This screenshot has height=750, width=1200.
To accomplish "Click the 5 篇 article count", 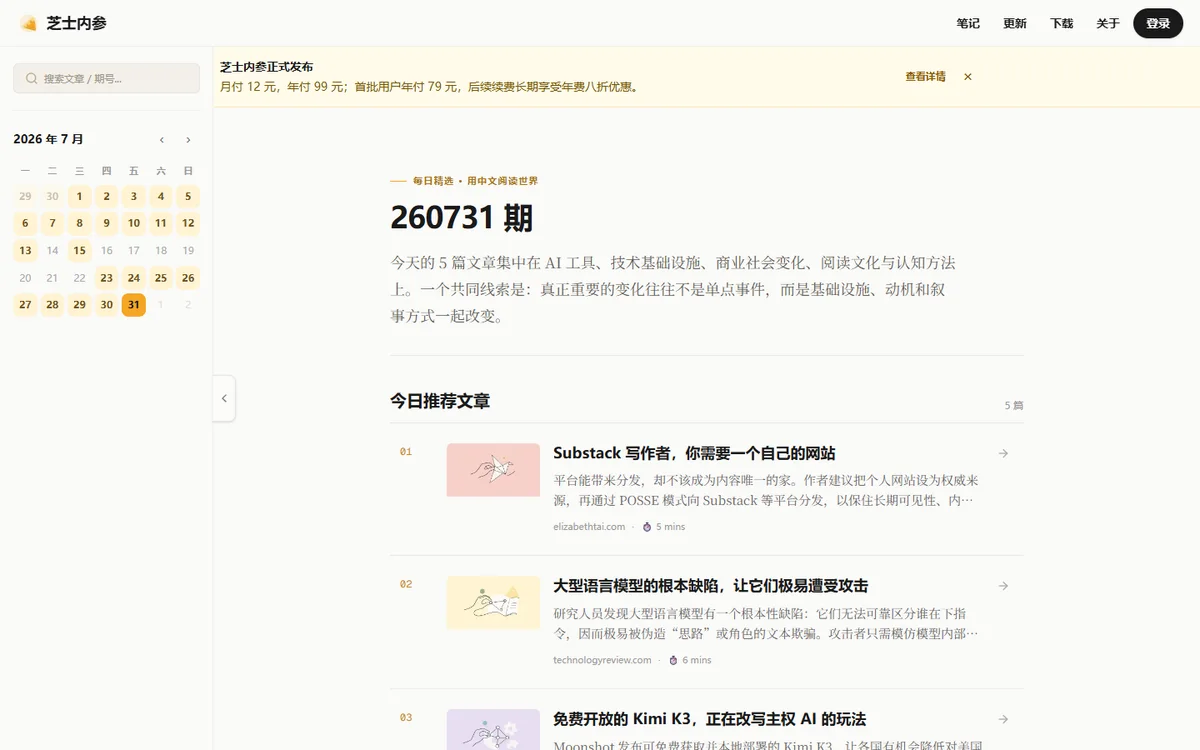I will (1014, 406).
